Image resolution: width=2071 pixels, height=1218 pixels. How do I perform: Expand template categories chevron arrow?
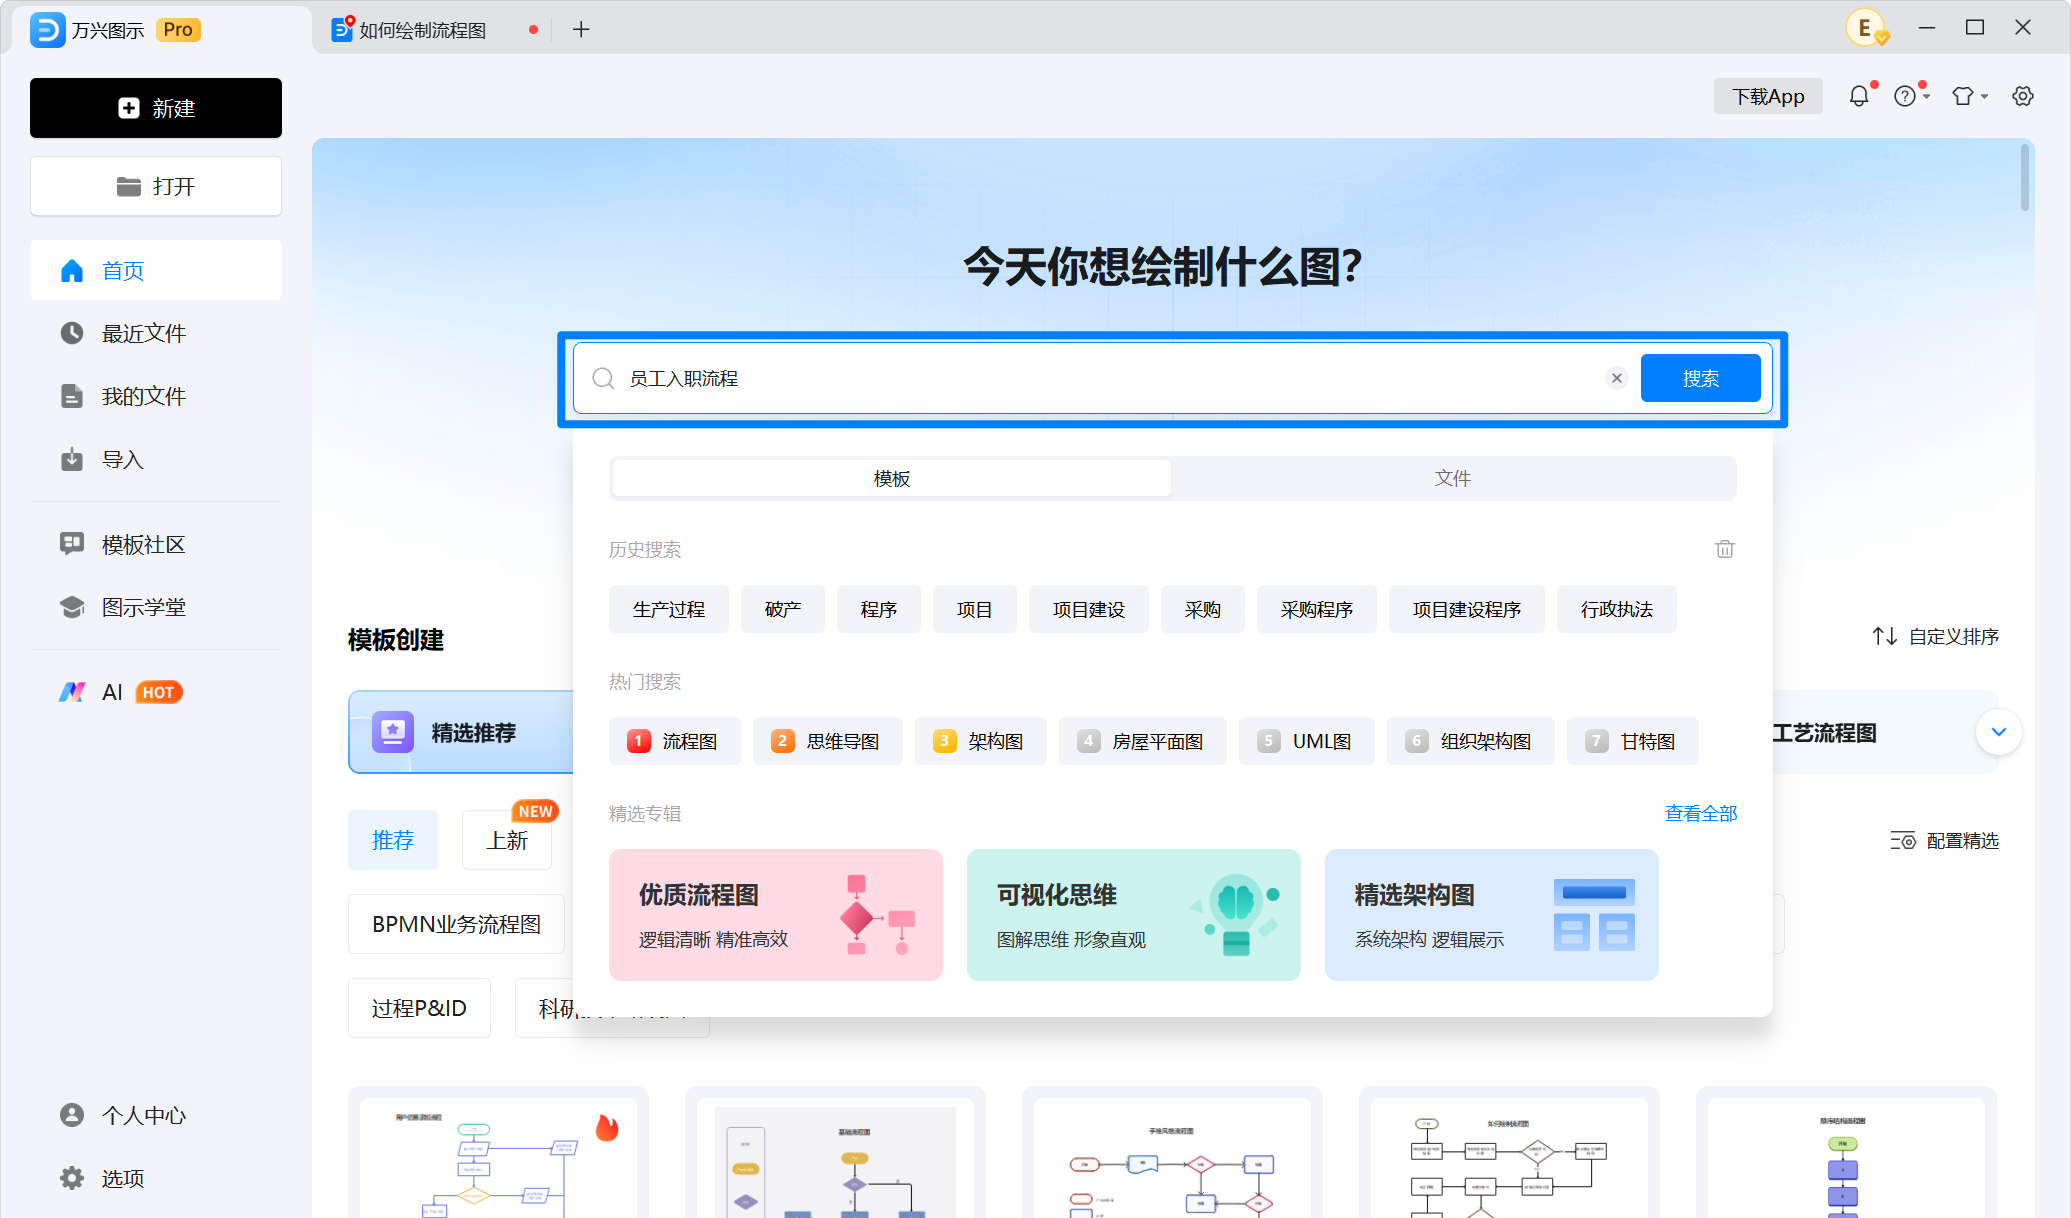(1998, 732)
